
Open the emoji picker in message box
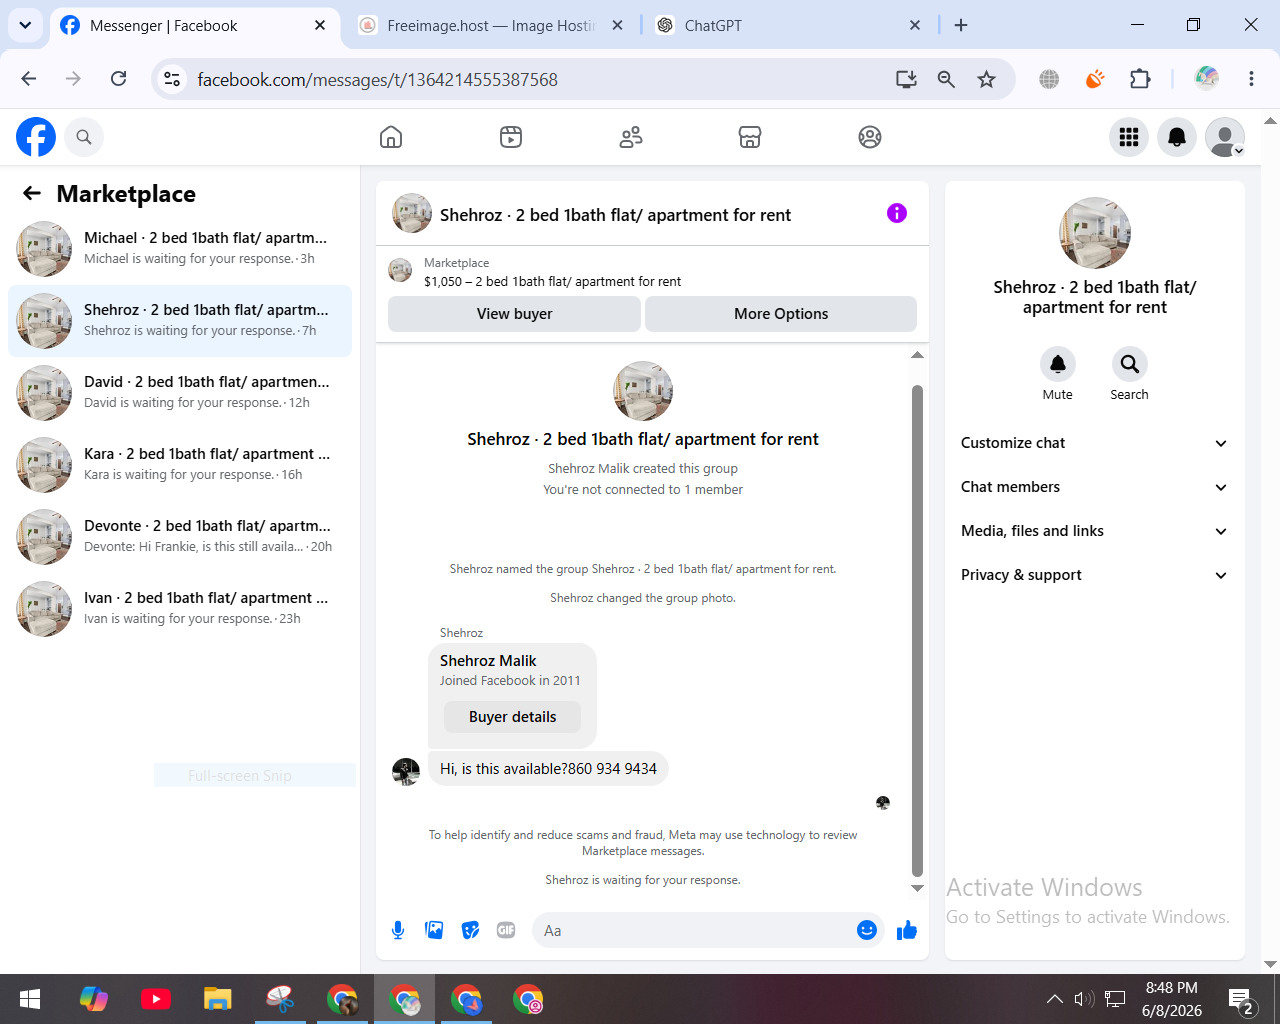coord(867,931)
